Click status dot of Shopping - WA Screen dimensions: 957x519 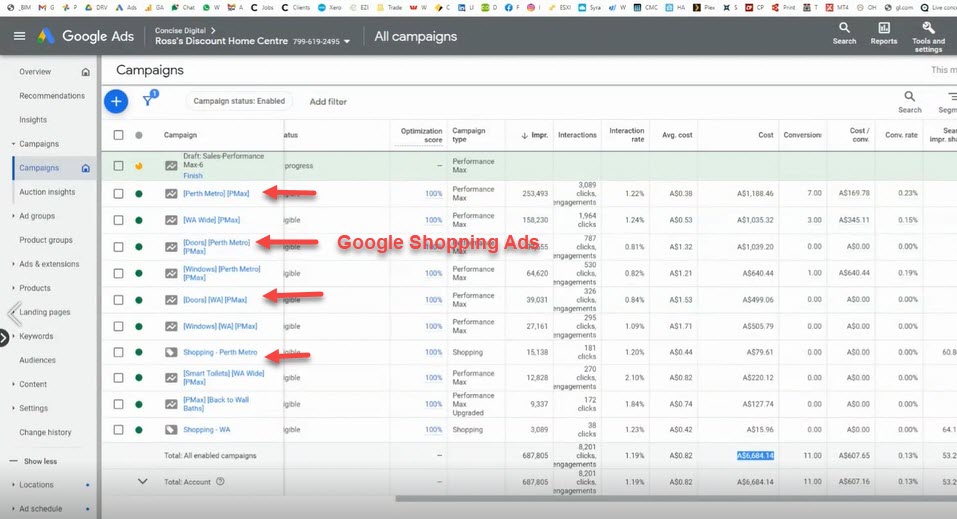(139, 430)
